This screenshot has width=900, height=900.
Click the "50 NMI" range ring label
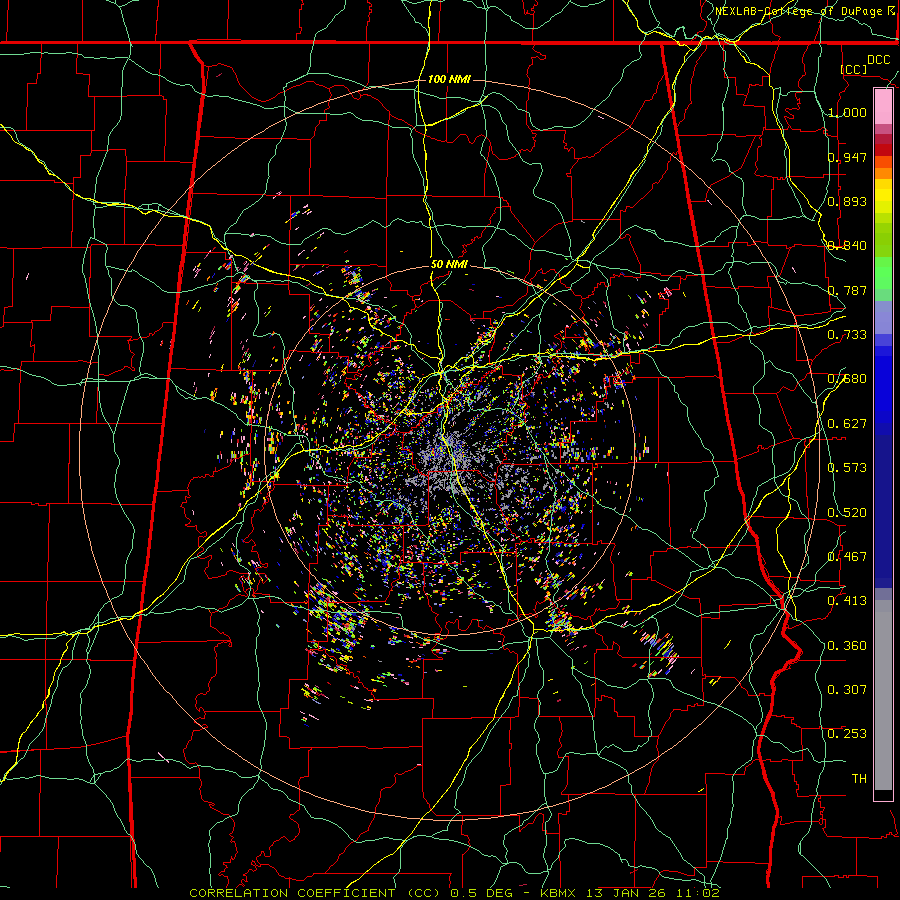click(x=449, y=264)
